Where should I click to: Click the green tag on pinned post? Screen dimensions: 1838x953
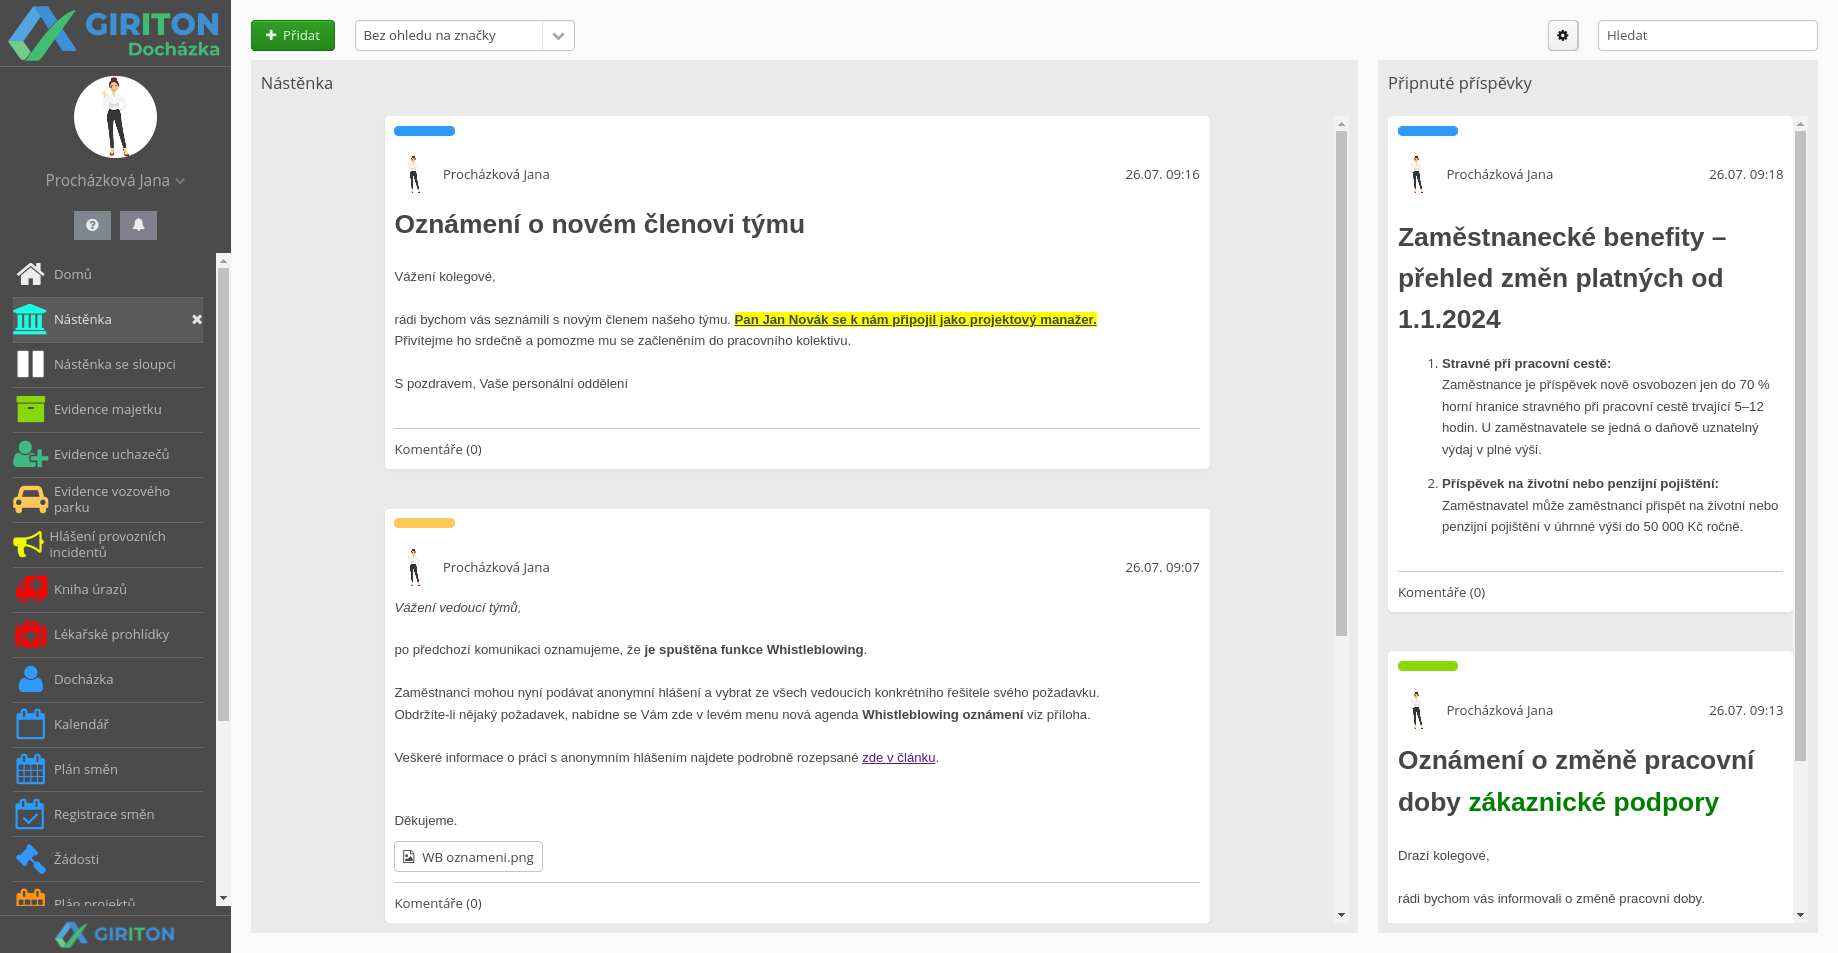[x=1428, y=666]
